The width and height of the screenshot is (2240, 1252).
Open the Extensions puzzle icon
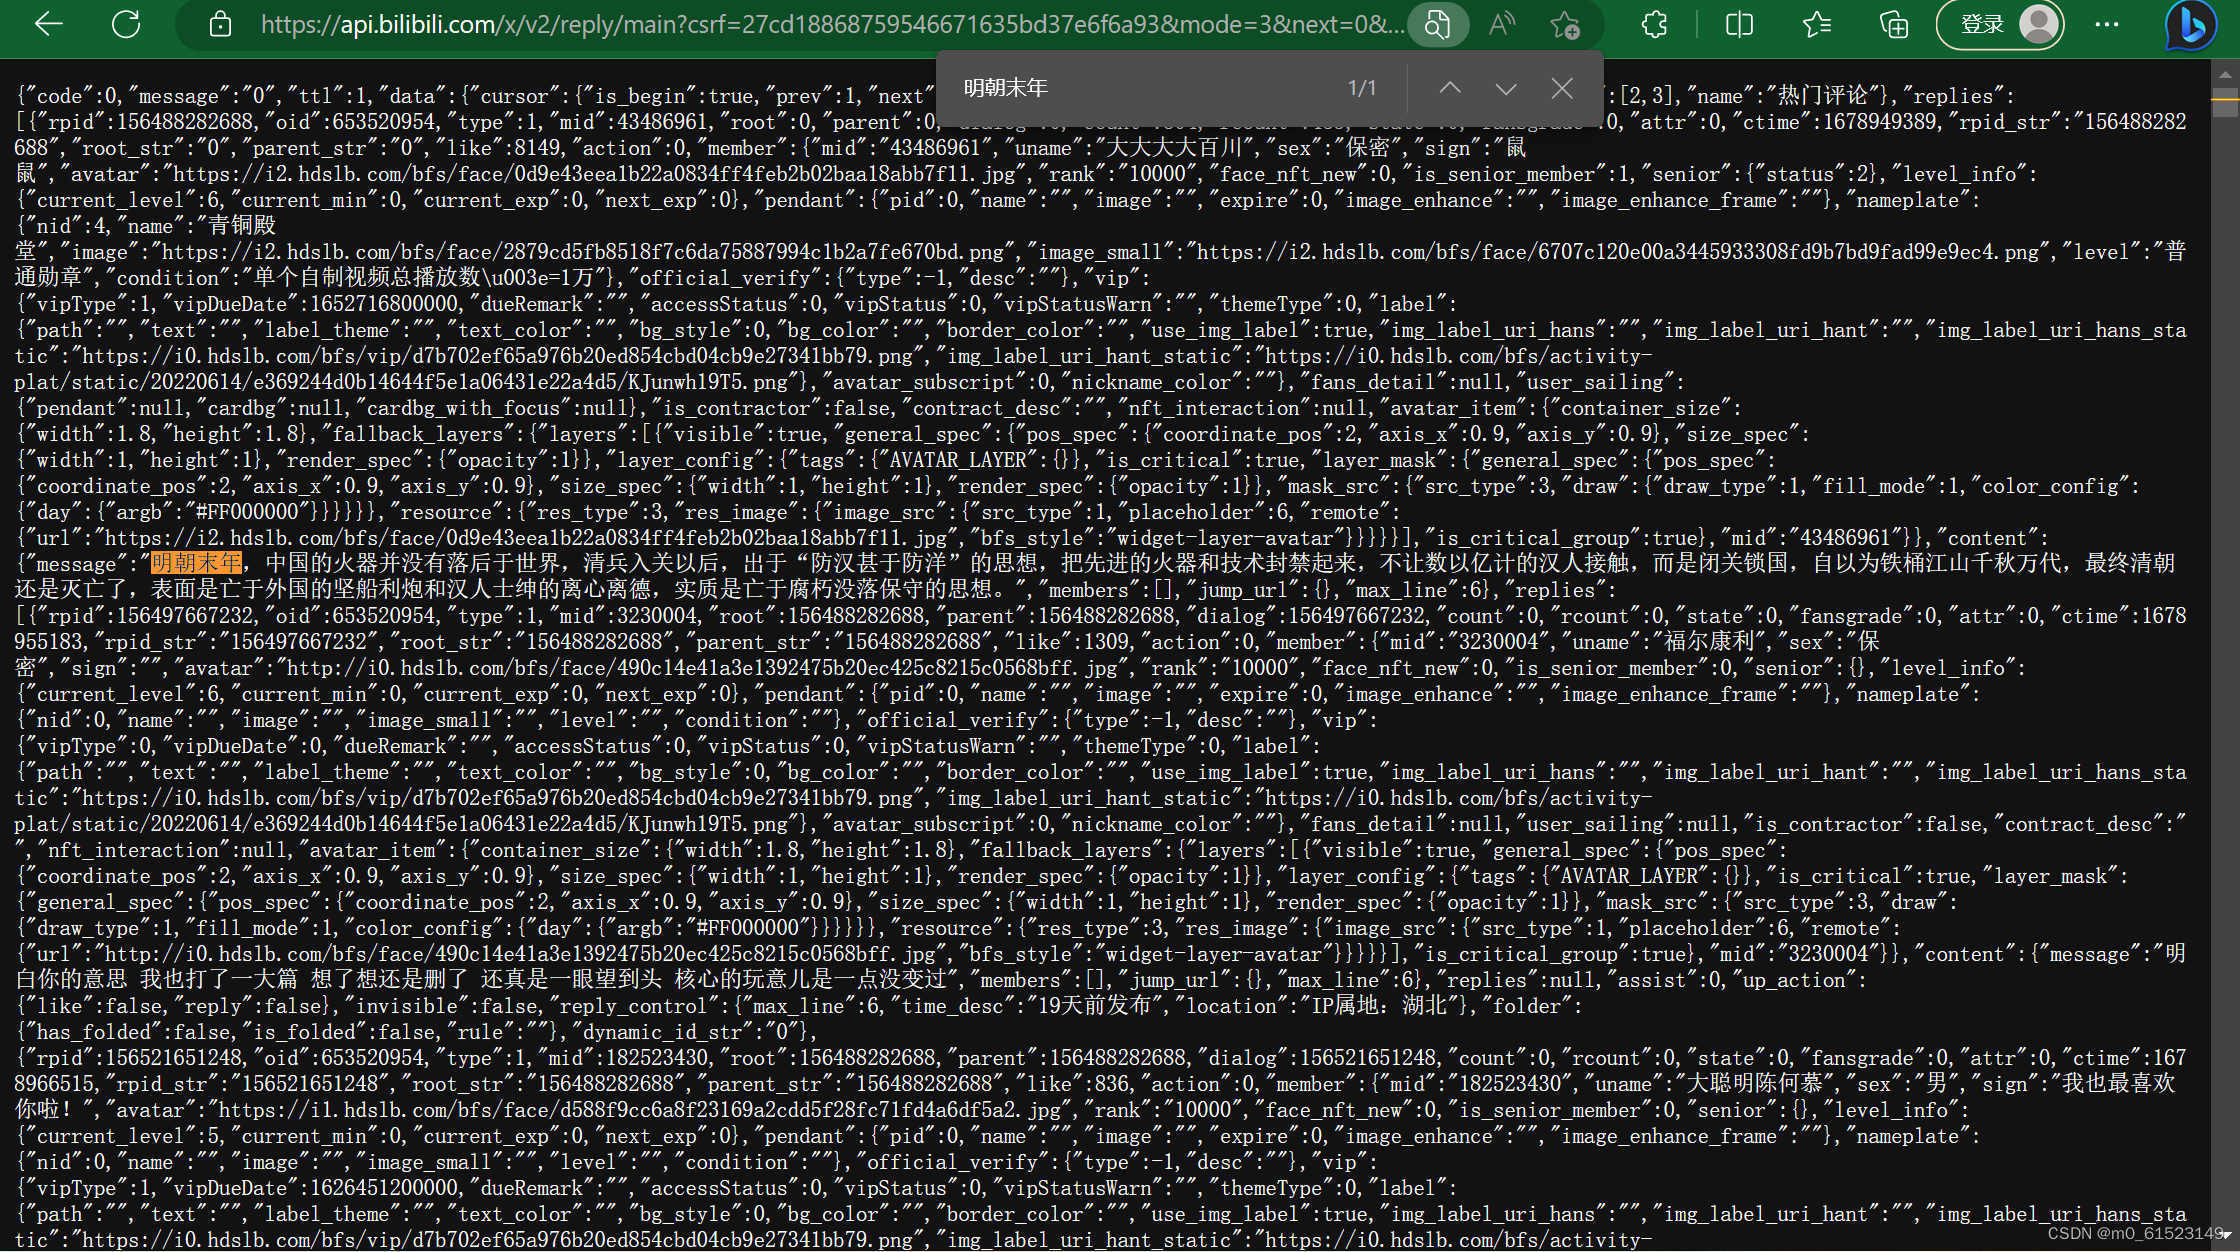(x=1655, y=25)
